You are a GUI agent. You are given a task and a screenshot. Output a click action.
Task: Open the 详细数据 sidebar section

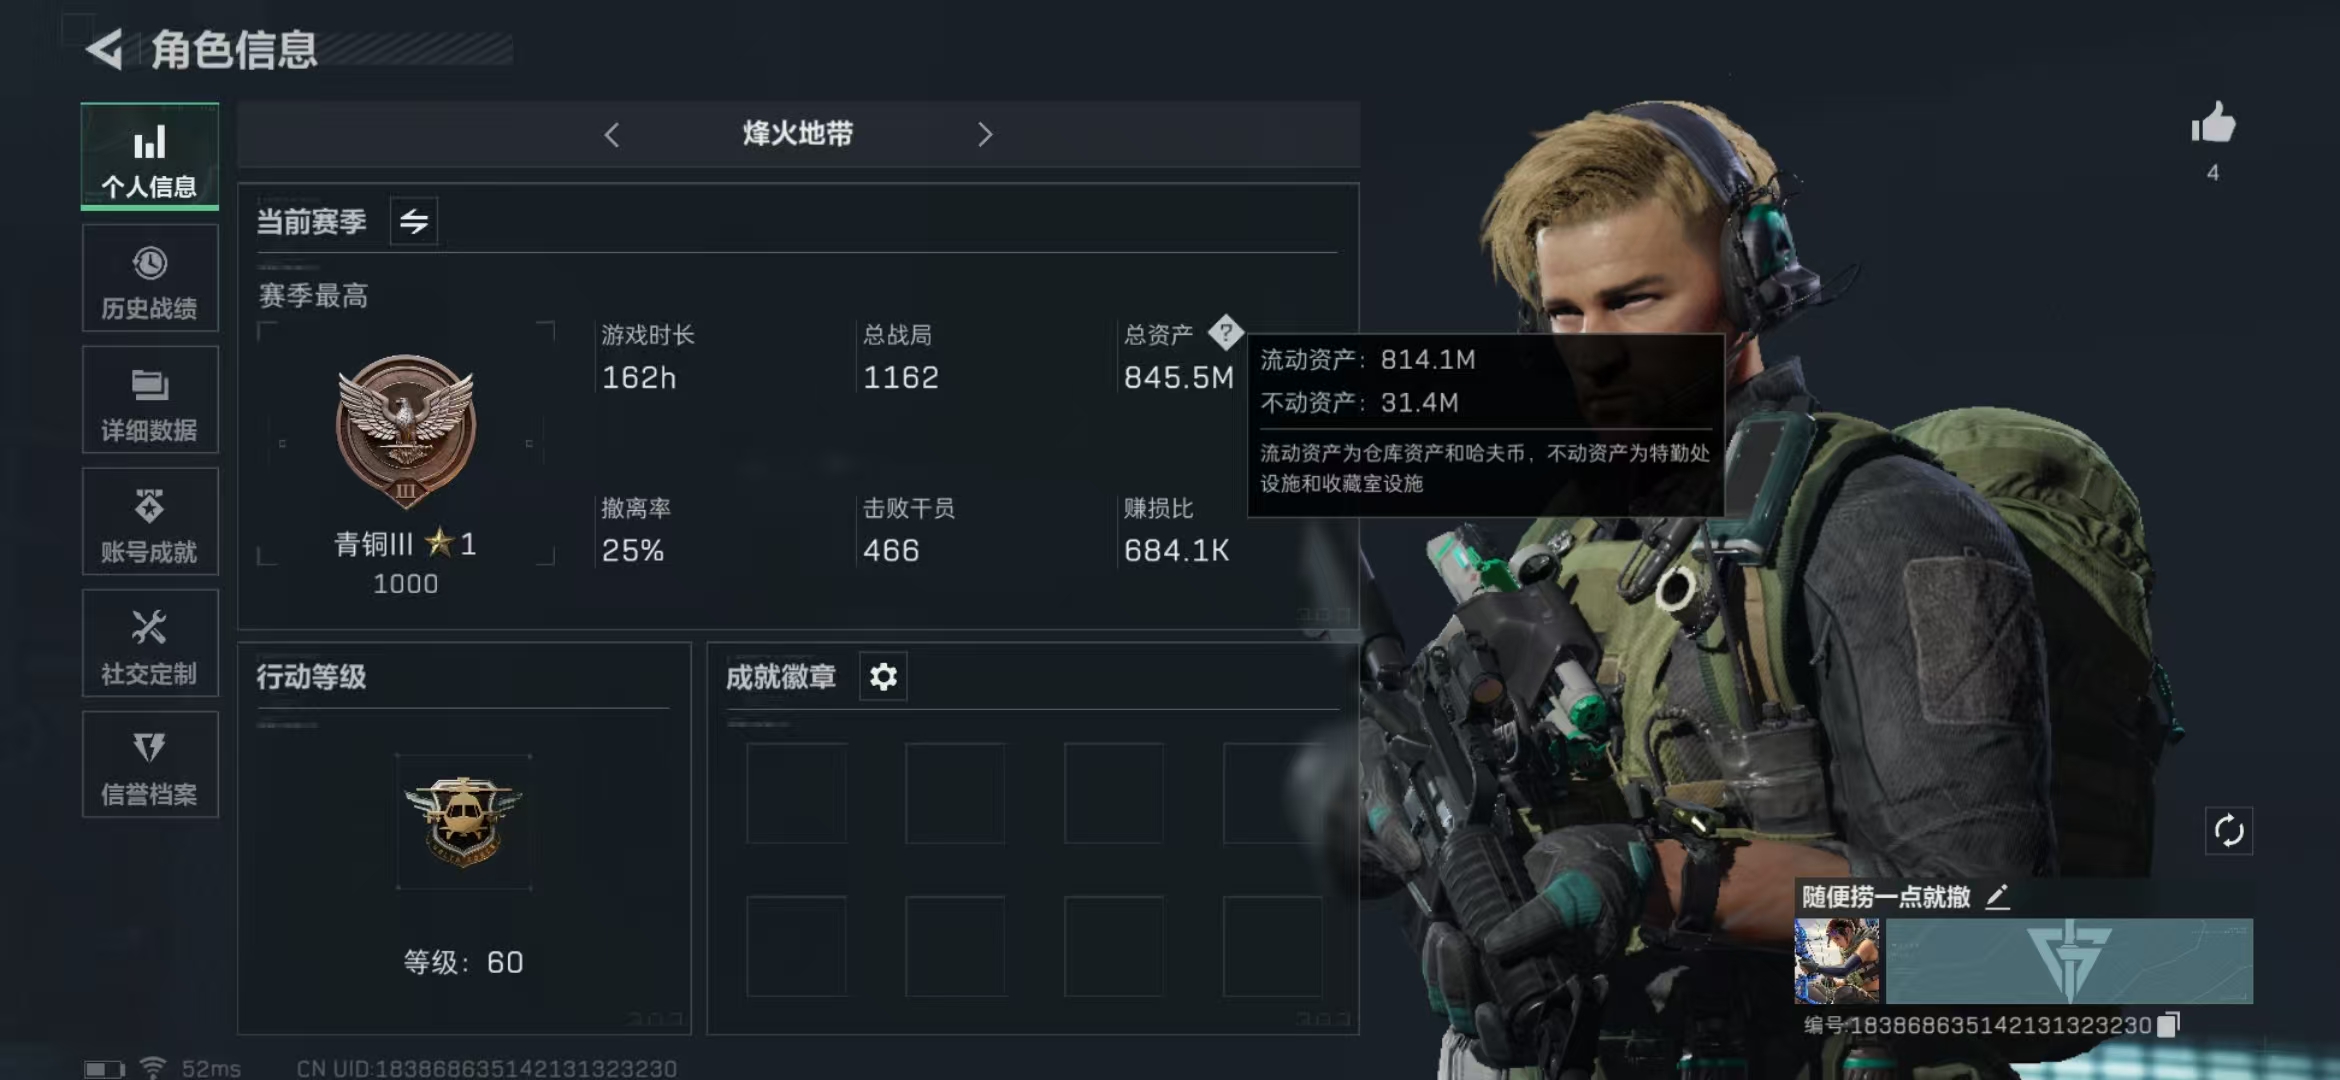pos(150,400)
